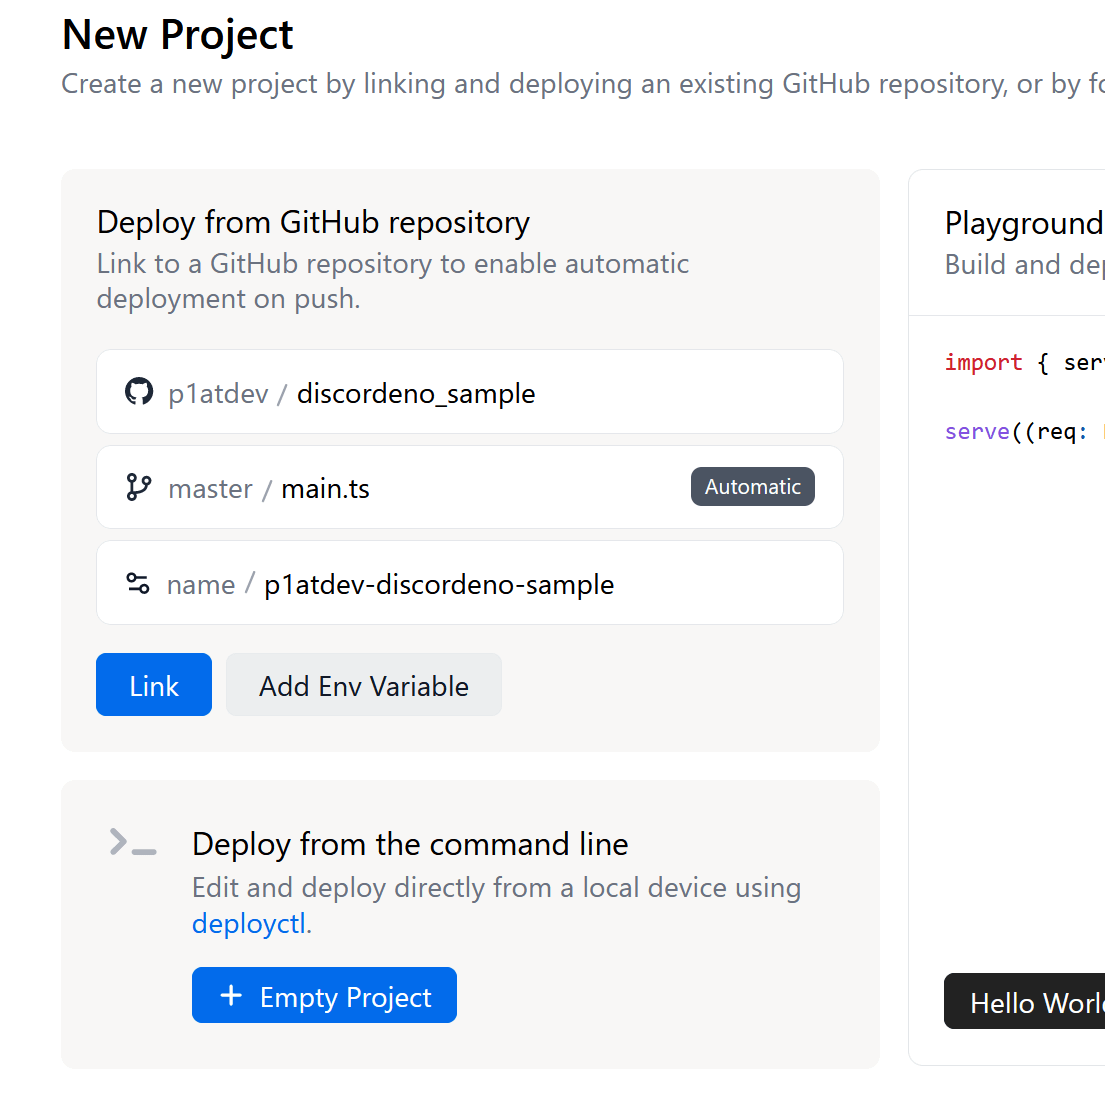1105x1109 pixels.
Task: Click the master branch text
Action: pos(210,489)
